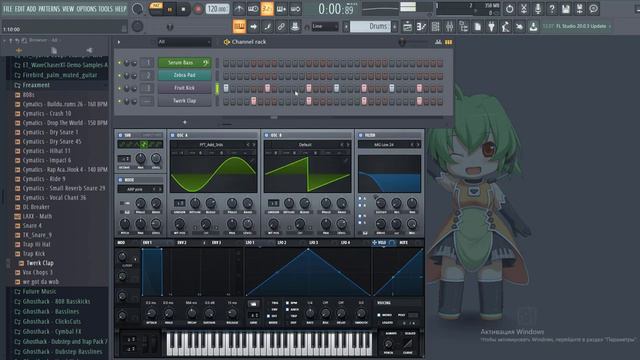The height and width of the screenshot is (360, 640).
Task: Open the Line snap dropdown
Action: (x=324, y=27)
